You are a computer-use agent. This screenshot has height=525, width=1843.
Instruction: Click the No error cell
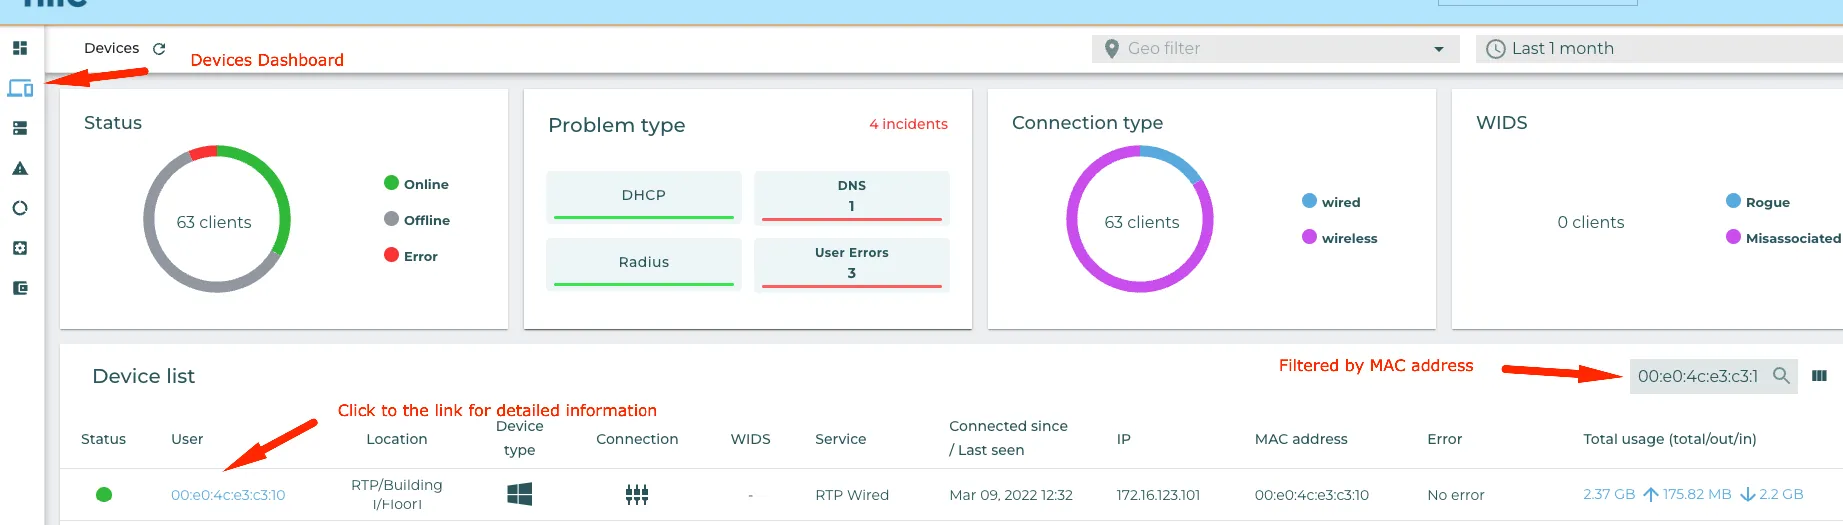pyautogui.click(x=1456, y=495)
